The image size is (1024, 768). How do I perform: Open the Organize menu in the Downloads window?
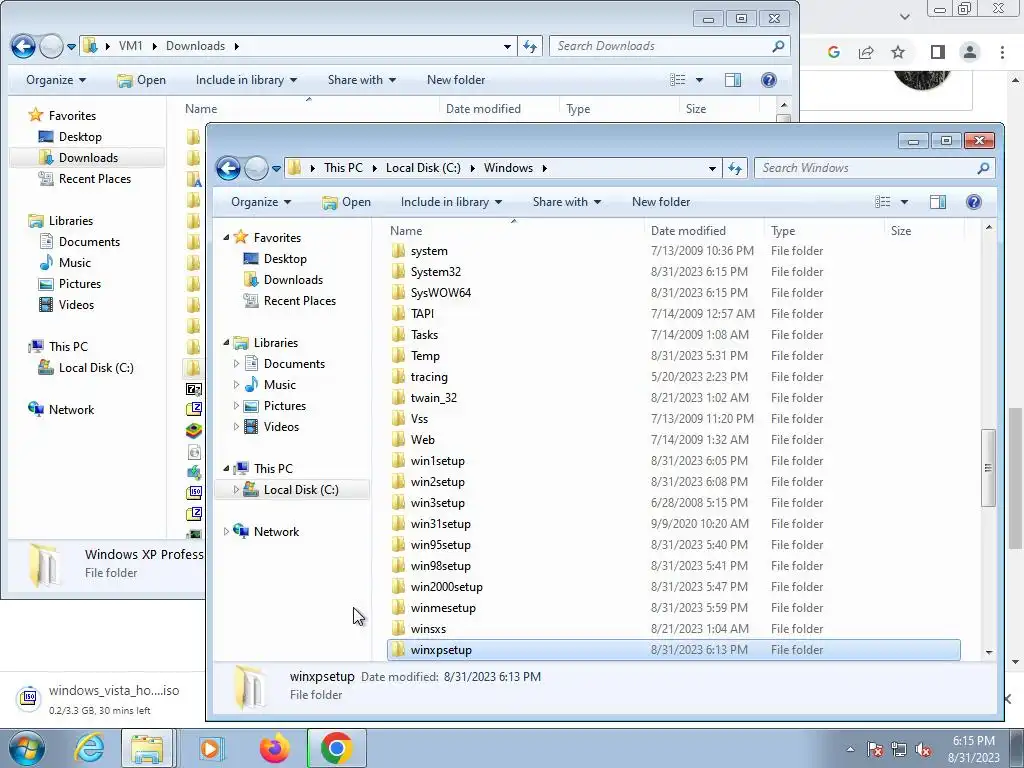click(x=56, y=80)
